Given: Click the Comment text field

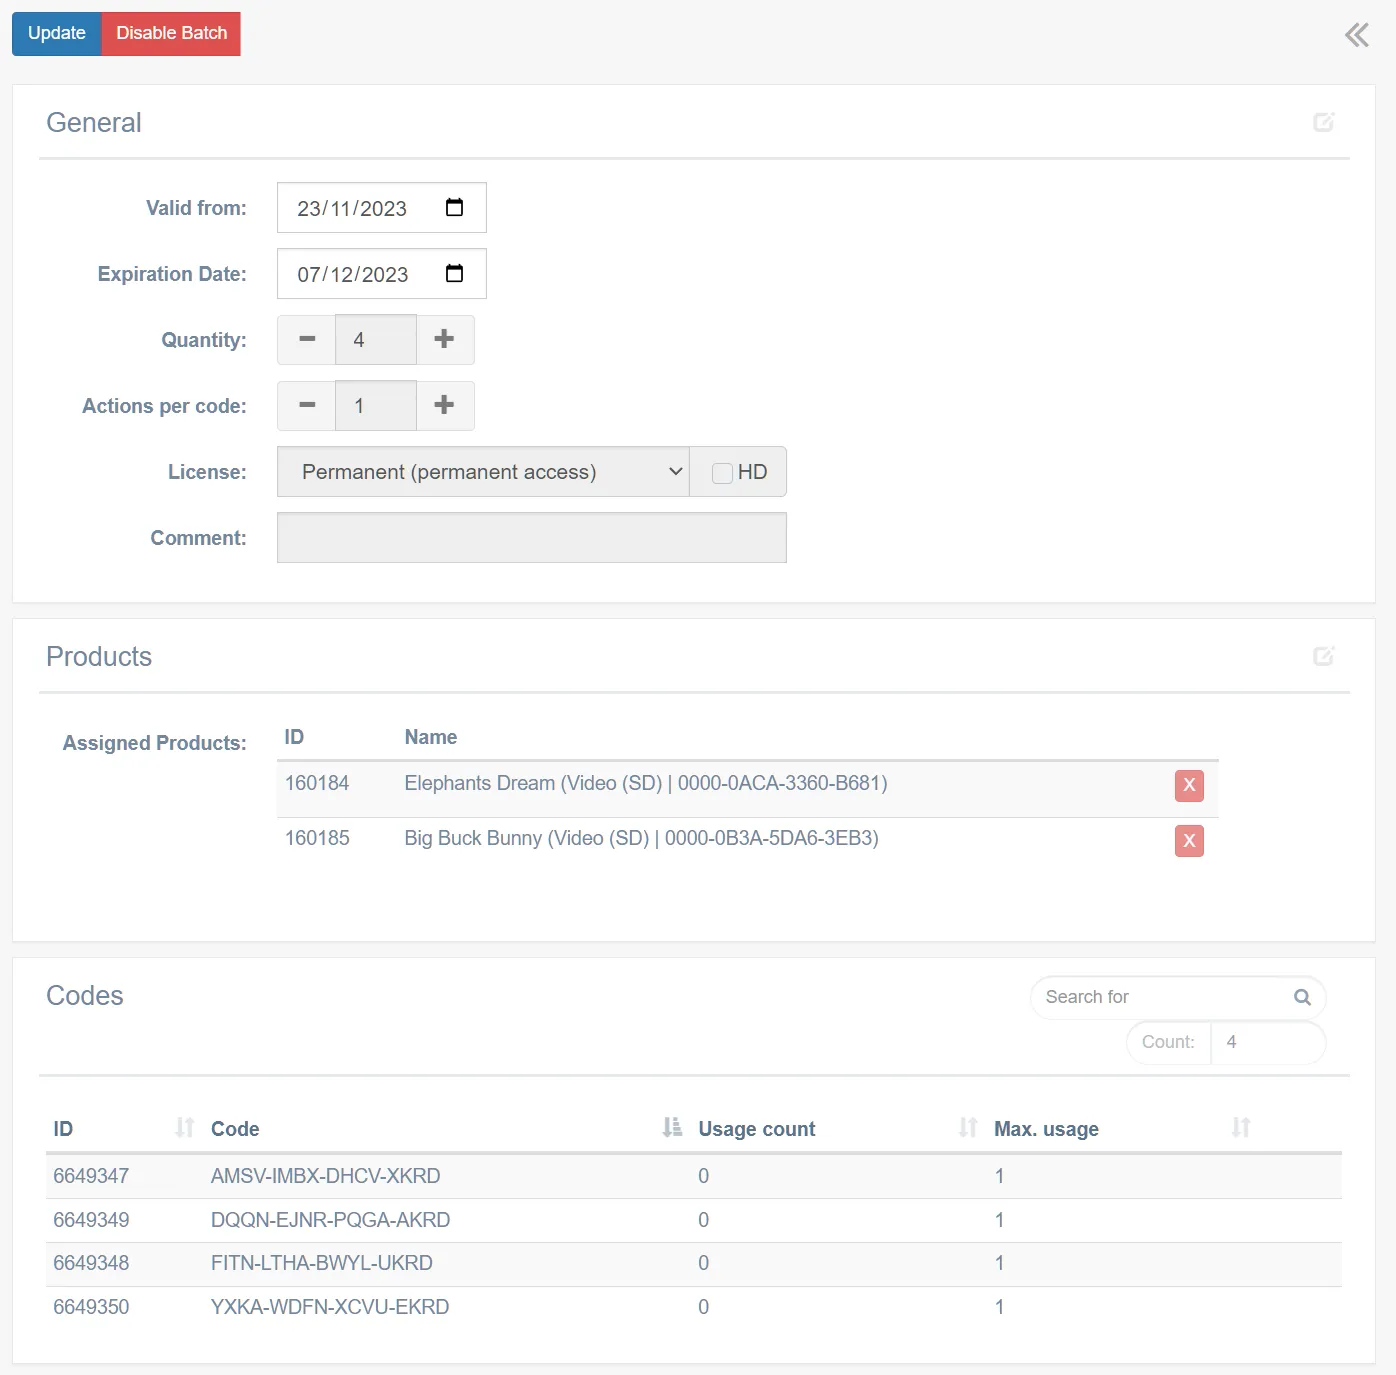Looking at the screenshot, I should (531, 538).
